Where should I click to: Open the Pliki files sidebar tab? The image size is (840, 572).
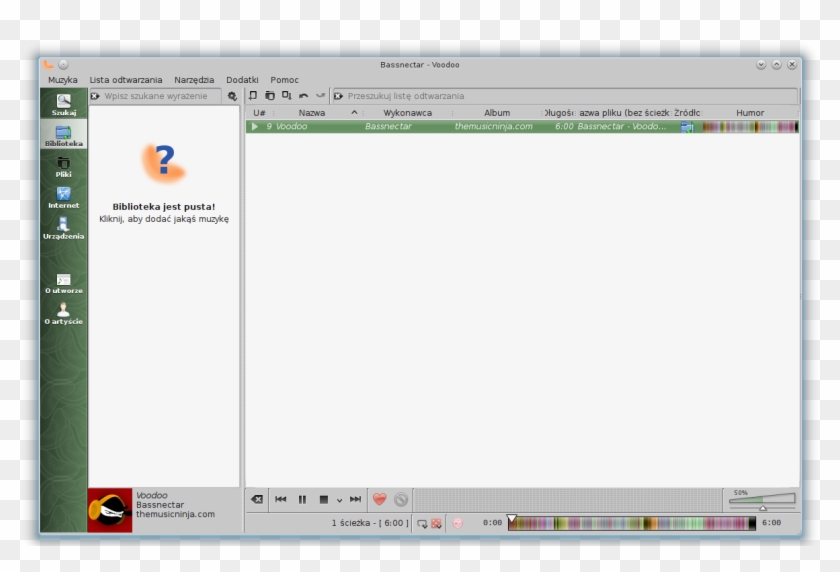pyautogui.click(x=64, y=166)
